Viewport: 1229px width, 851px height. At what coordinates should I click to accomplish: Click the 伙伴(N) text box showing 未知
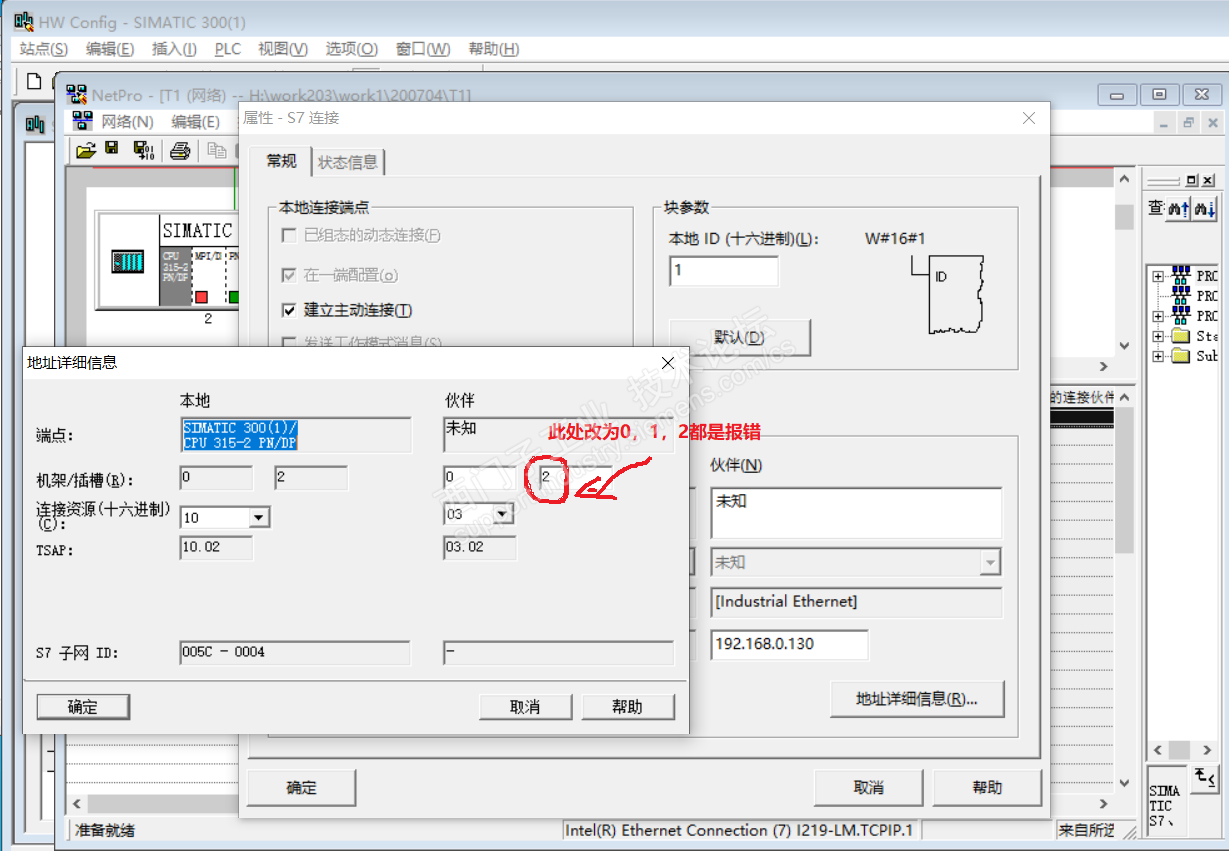pyautogui.click(x=856, y=513)
